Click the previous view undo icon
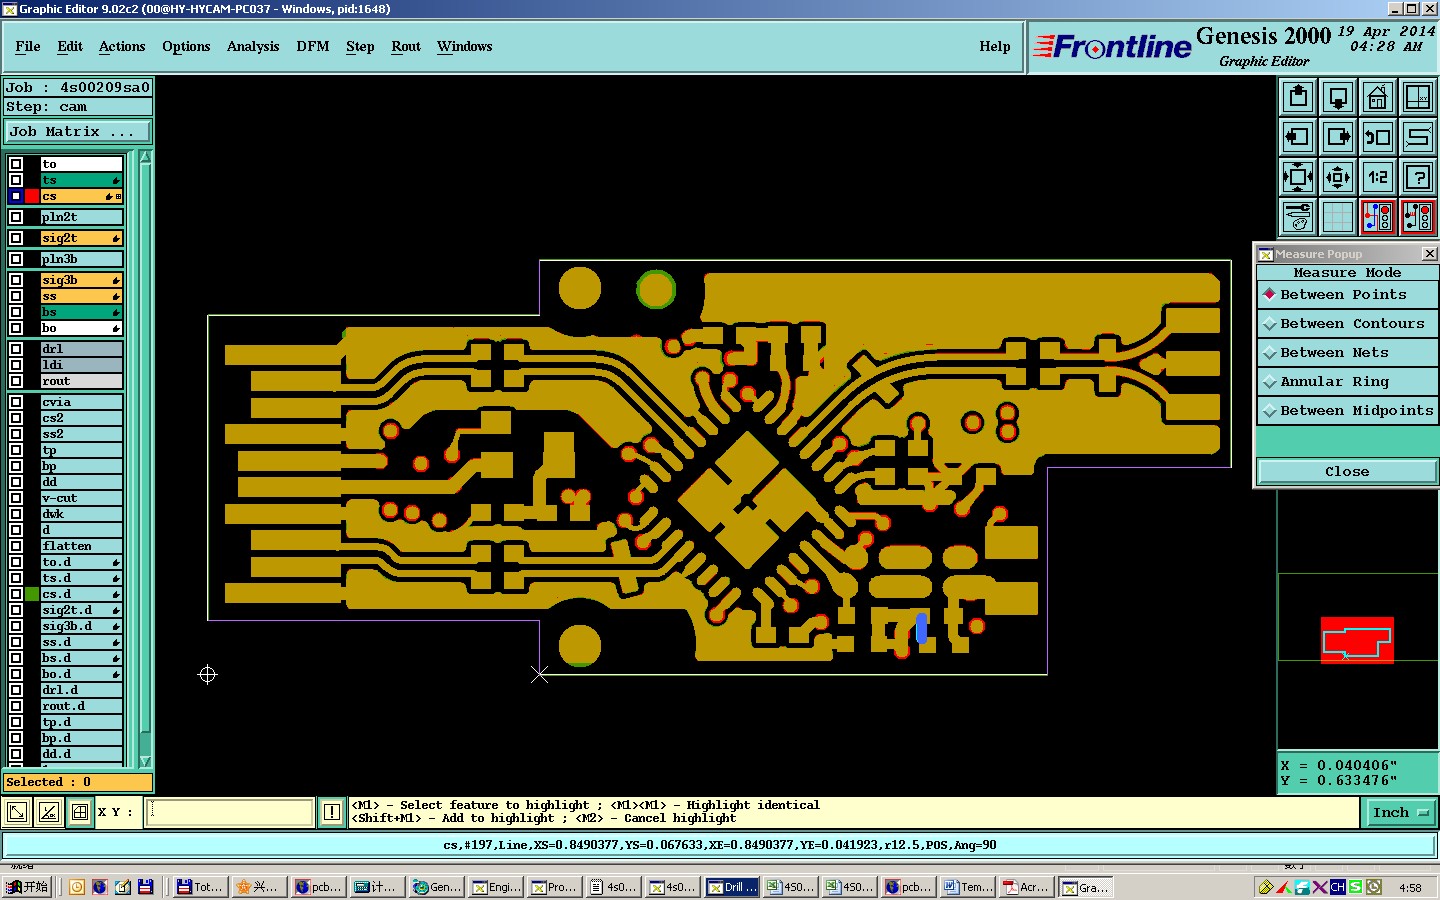This screenshot has height=900, width=1440. (x=1378, y=137)
